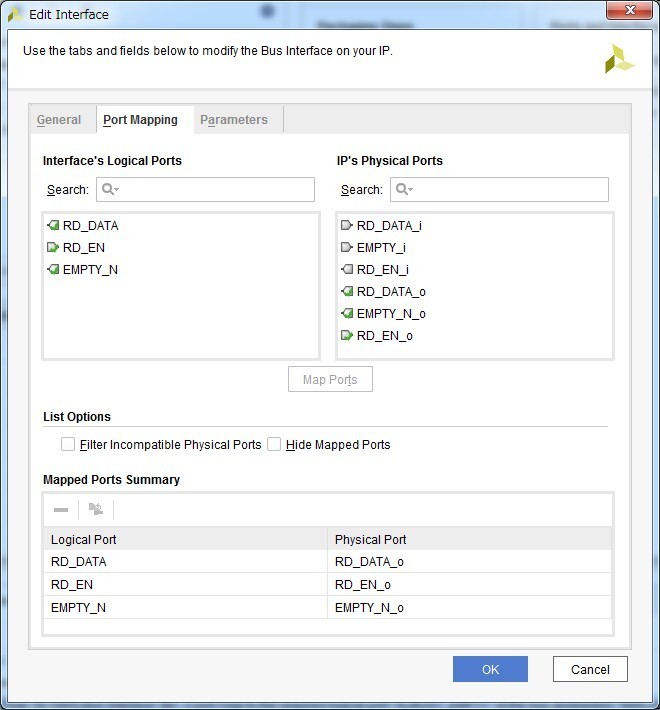Click the Vivado logo in title bar

coord(15,15)
